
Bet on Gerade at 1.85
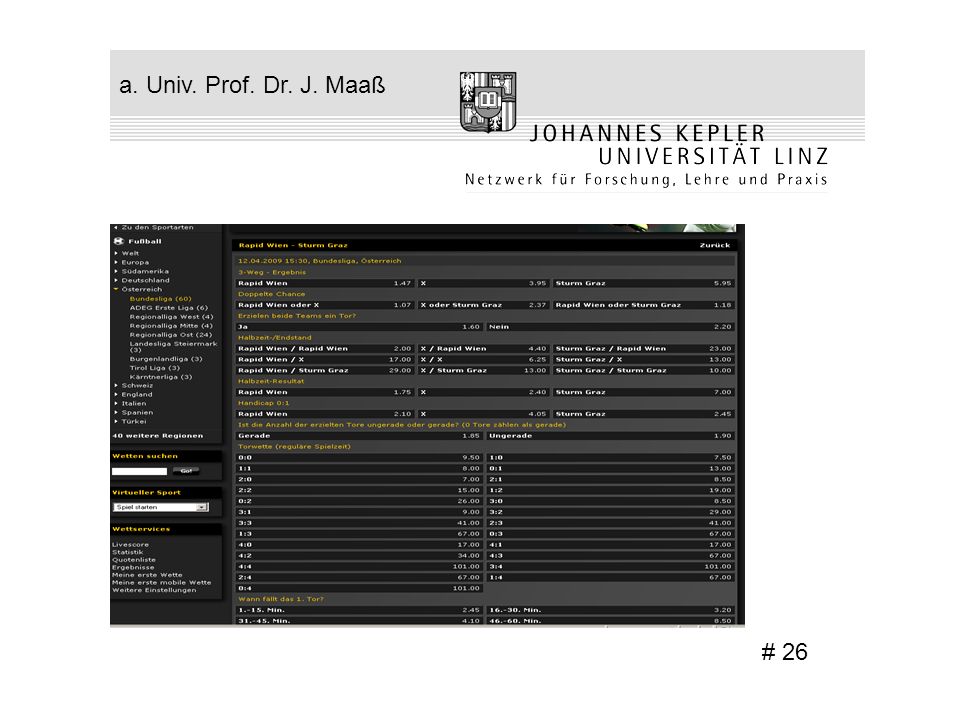pyautogui.click(x=359, y=436)
